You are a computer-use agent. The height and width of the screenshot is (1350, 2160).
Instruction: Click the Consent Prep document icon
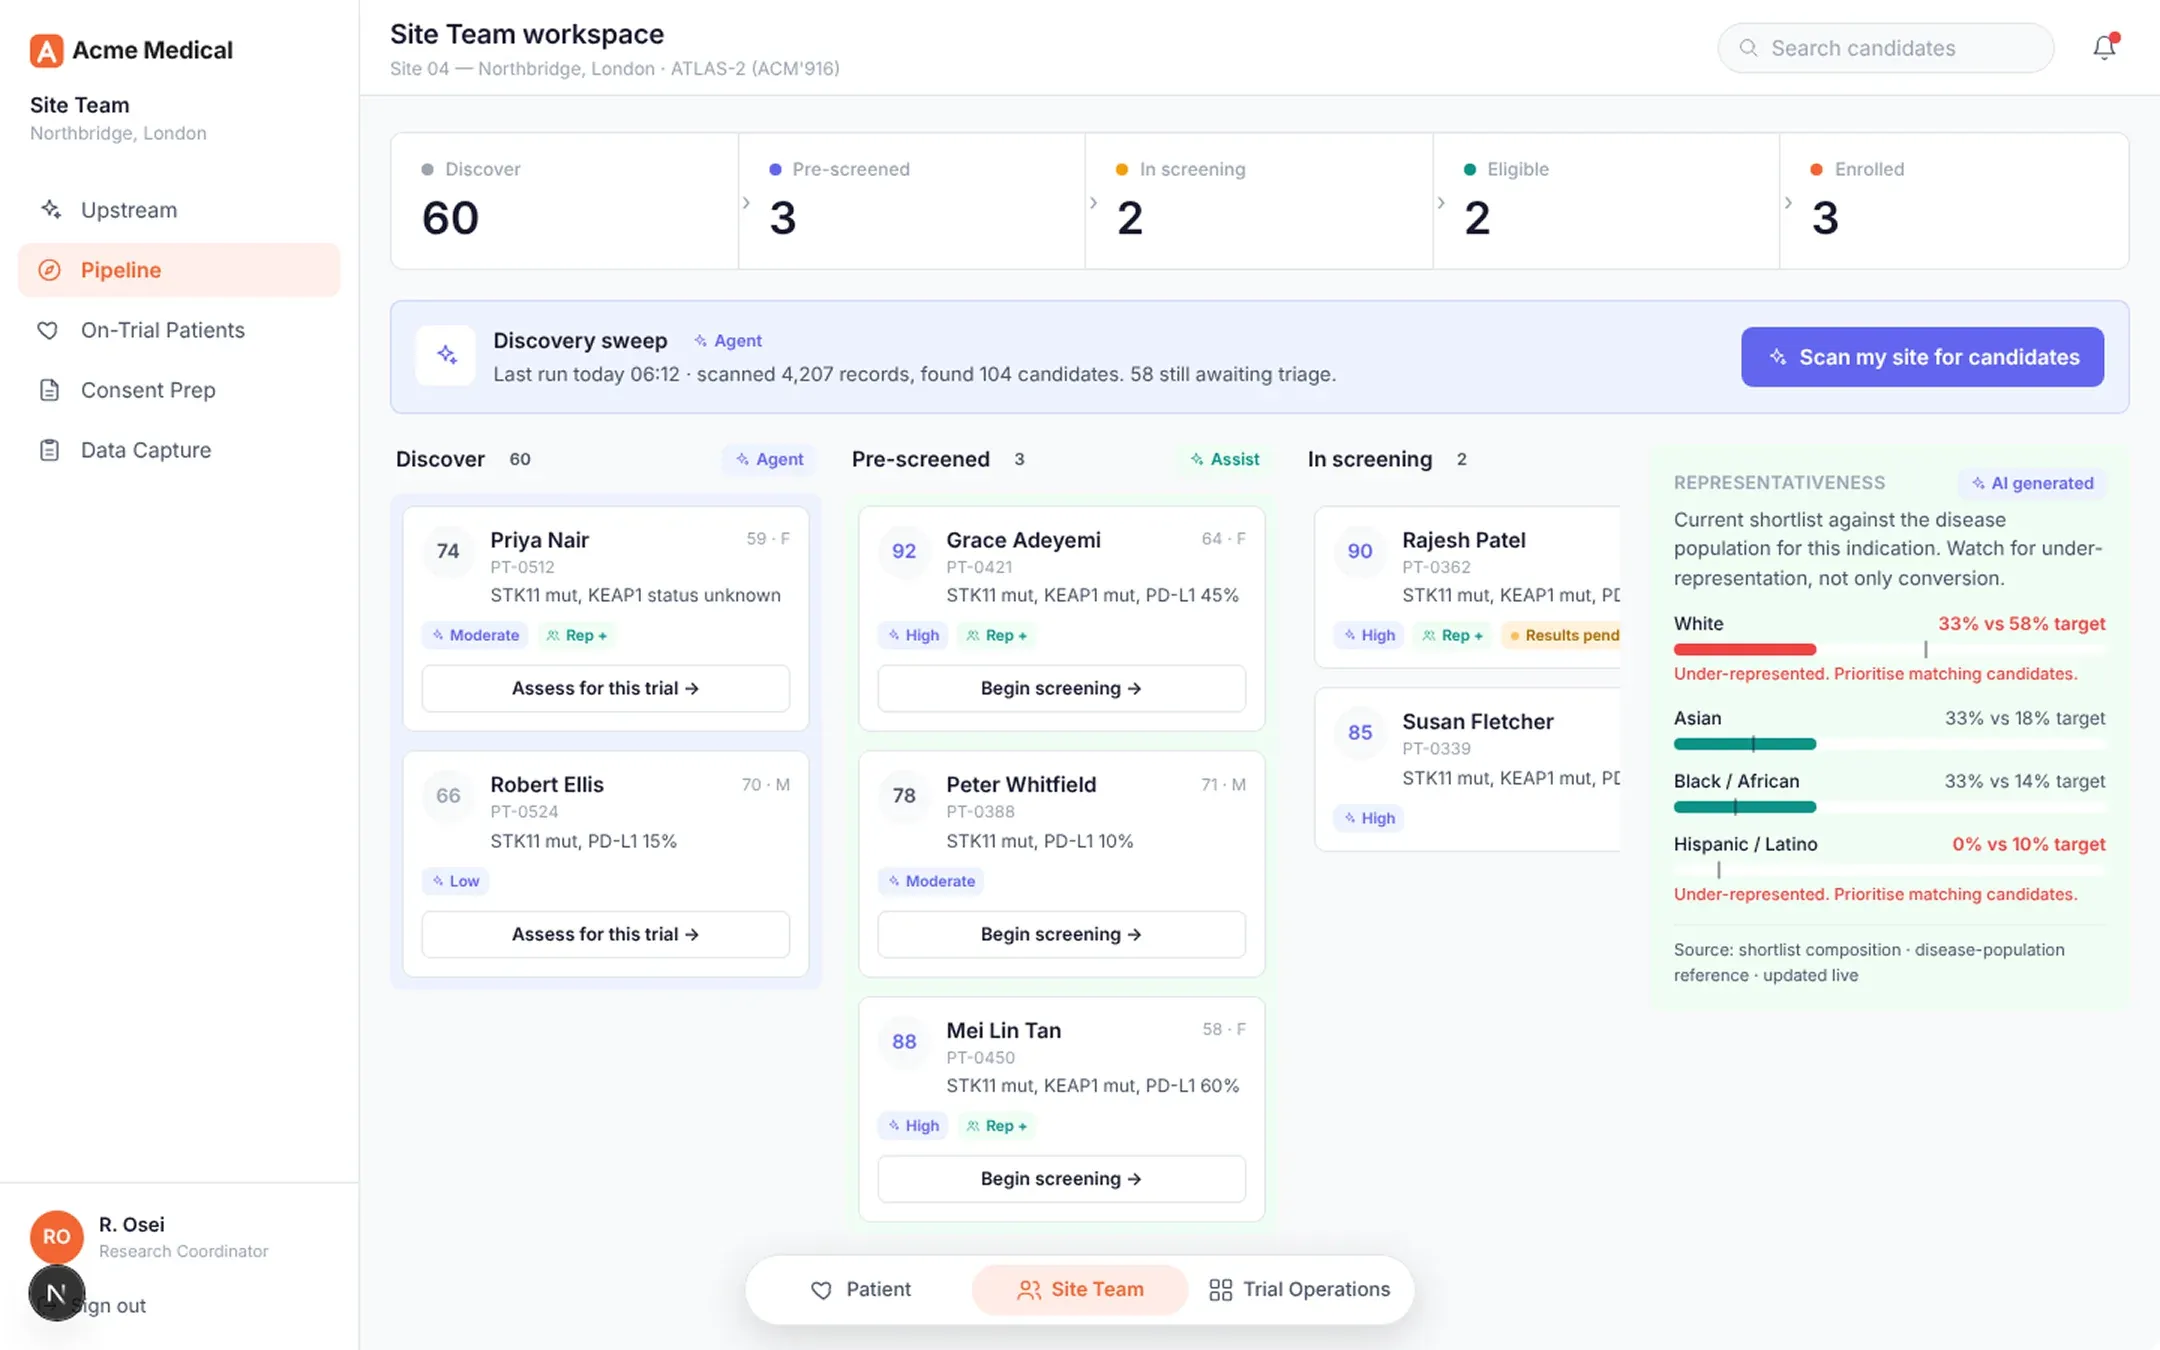[49, 390]
